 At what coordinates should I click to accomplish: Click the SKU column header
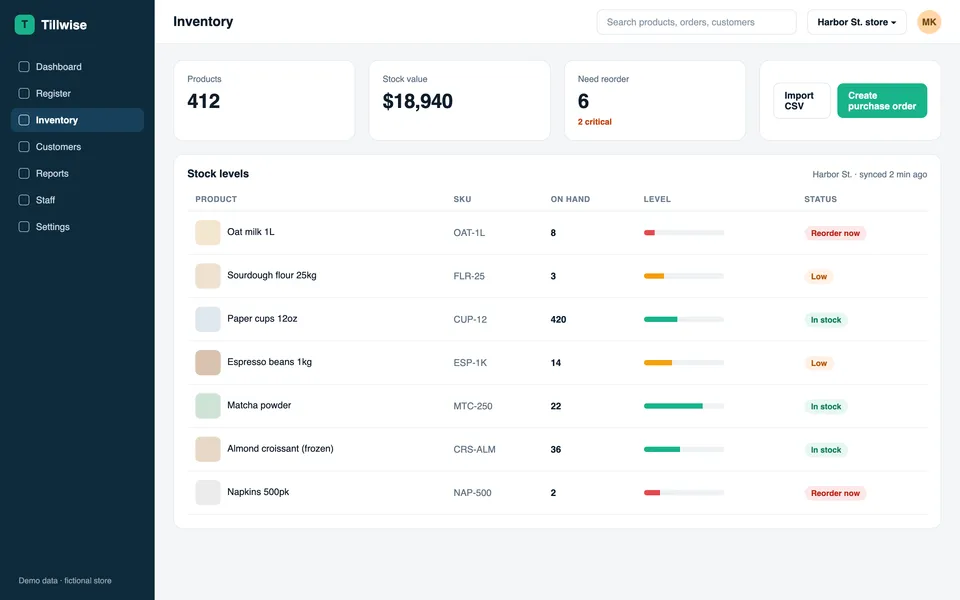[x=462, y=199]
